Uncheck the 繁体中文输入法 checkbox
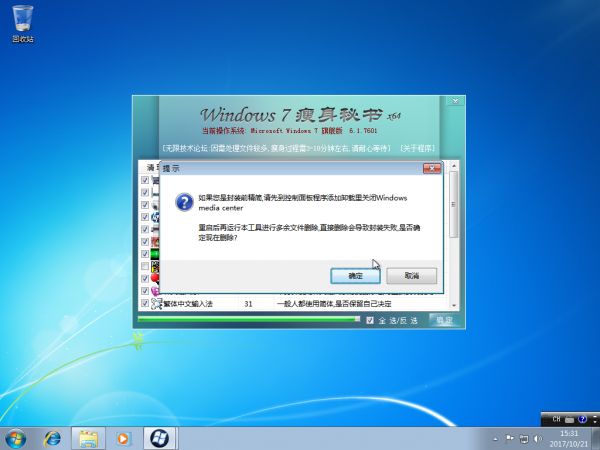This screenshot has width=600, height=450. 145,303
